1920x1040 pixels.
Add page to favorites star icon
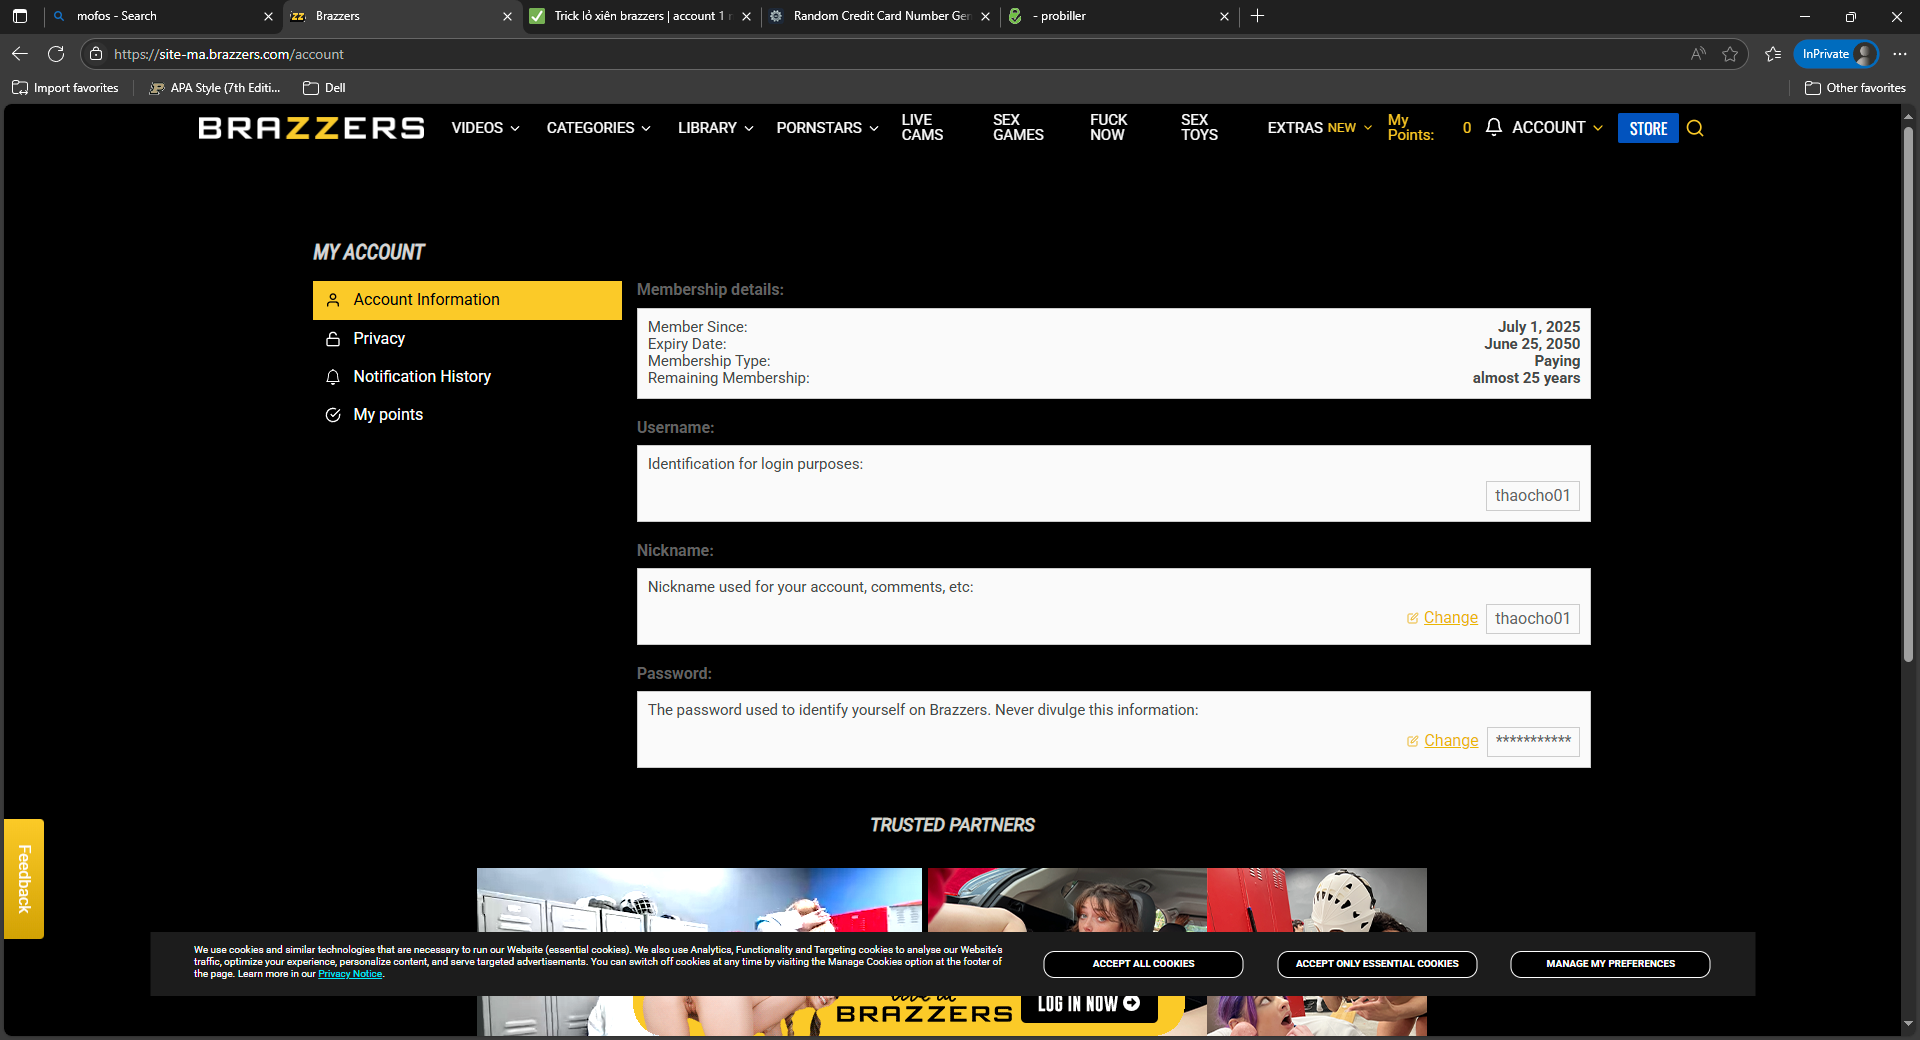coord(1730,54)
